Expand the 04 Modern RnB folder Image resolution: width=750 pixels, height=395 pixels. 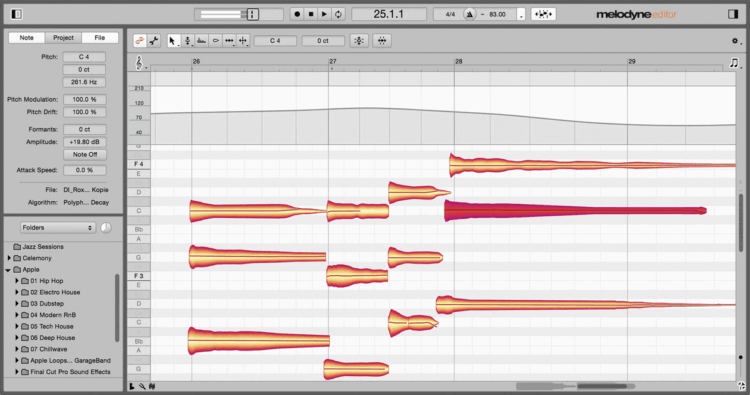tap(17, 315)
